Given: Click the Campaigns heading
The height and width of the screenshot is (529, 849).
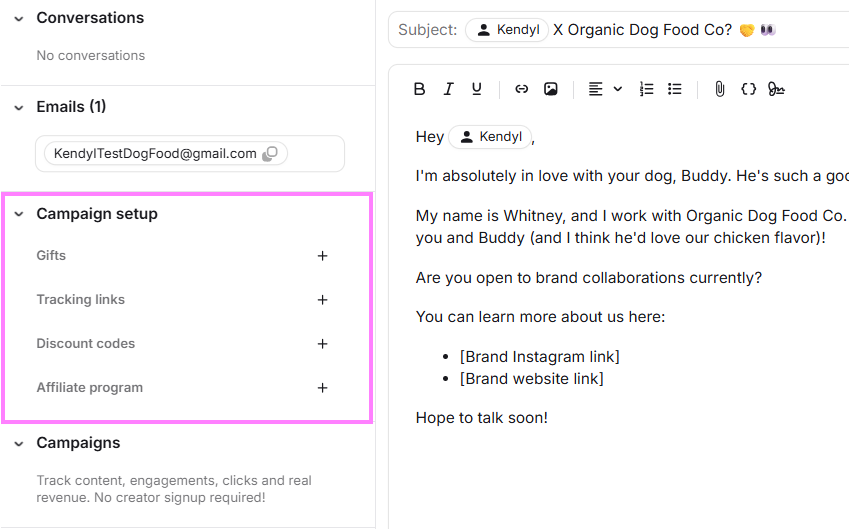Looking at the screenshot, I should (x=78, y=443).
